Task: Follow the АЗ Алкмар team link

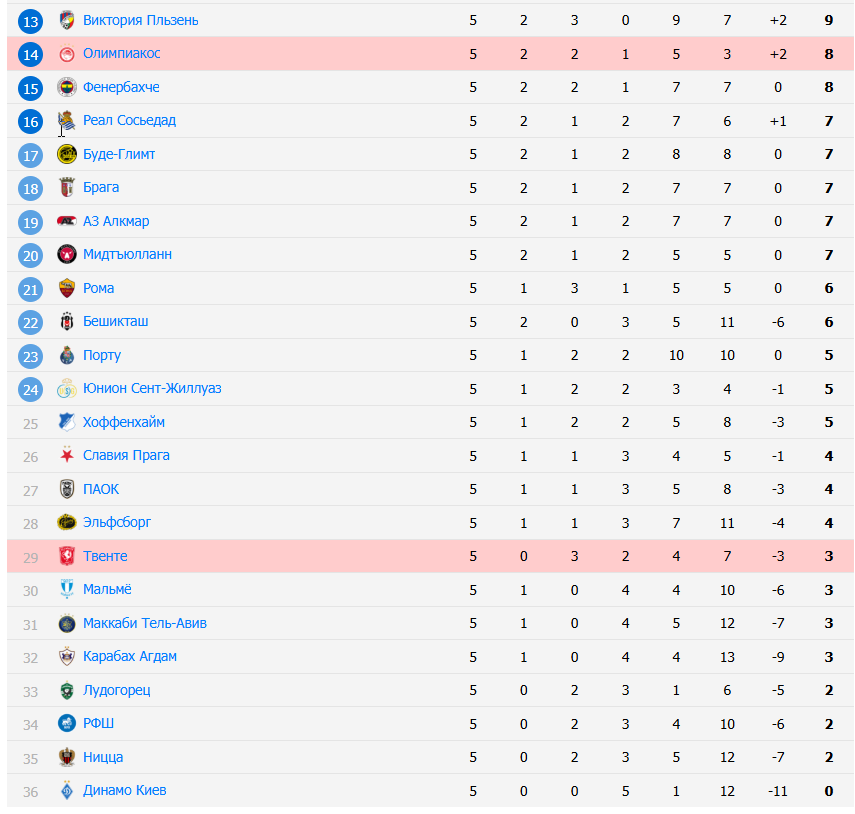Action: point(116,221)
